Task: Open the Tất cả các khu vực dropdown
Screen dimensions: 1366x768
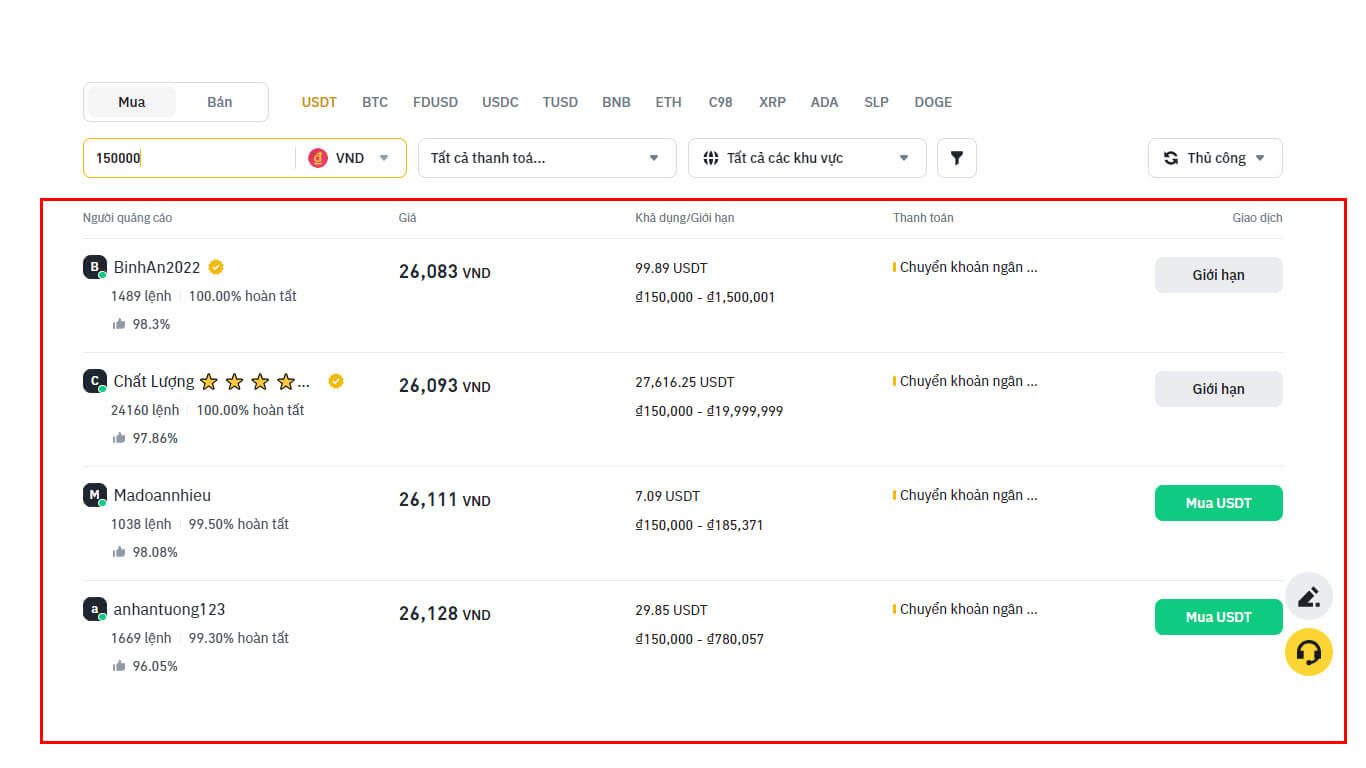Action: pyautogui.click(x=807, y=157)
